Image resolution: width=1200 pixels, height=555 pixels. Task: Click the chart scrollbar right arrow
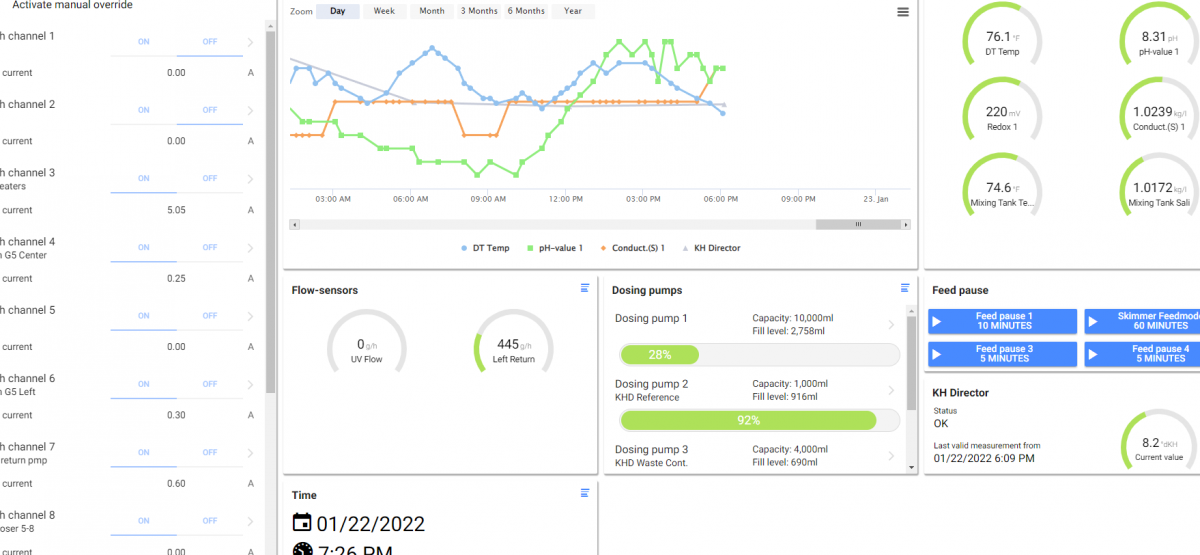[x=906, y=224]
